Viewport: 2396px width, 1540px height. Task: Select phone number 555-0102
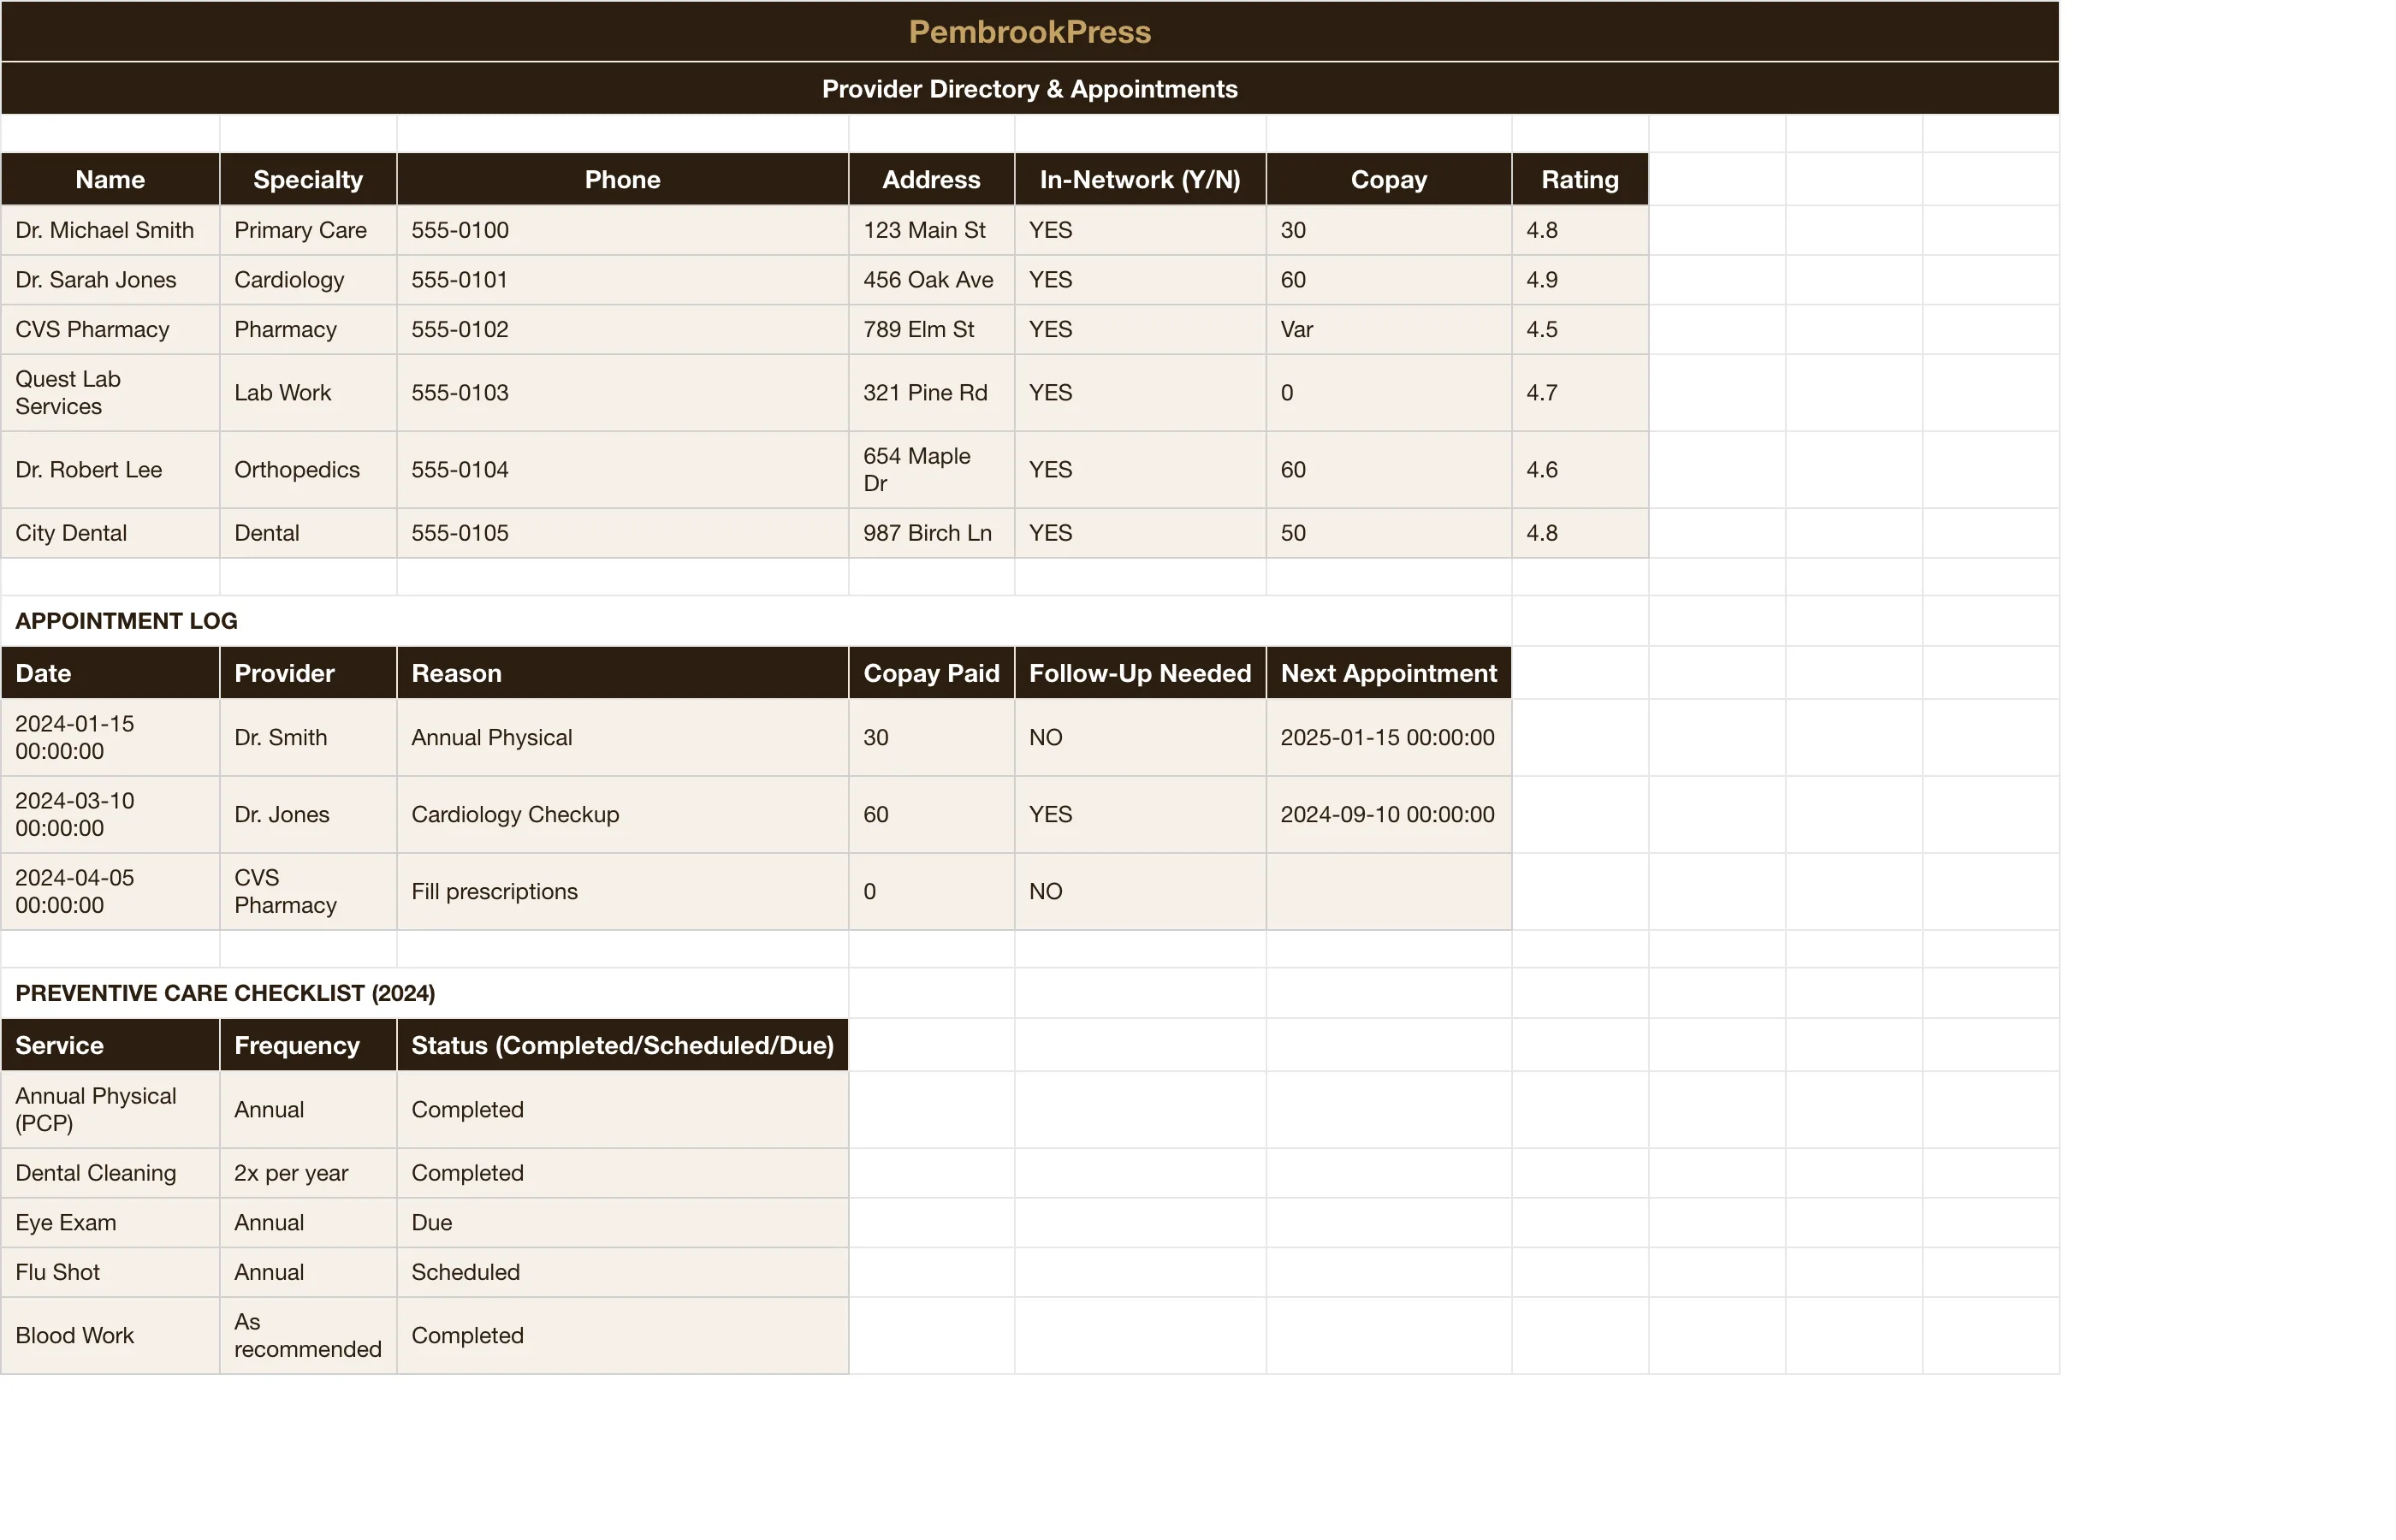tap(622, 329)
